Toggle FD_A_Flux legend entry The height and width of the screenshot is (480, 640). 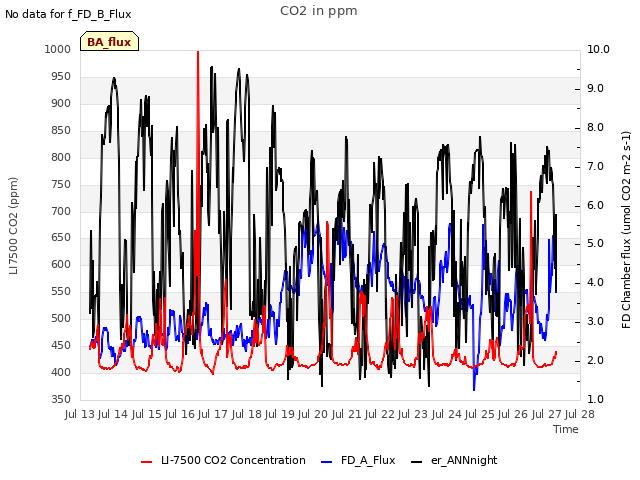click(358, 460)
